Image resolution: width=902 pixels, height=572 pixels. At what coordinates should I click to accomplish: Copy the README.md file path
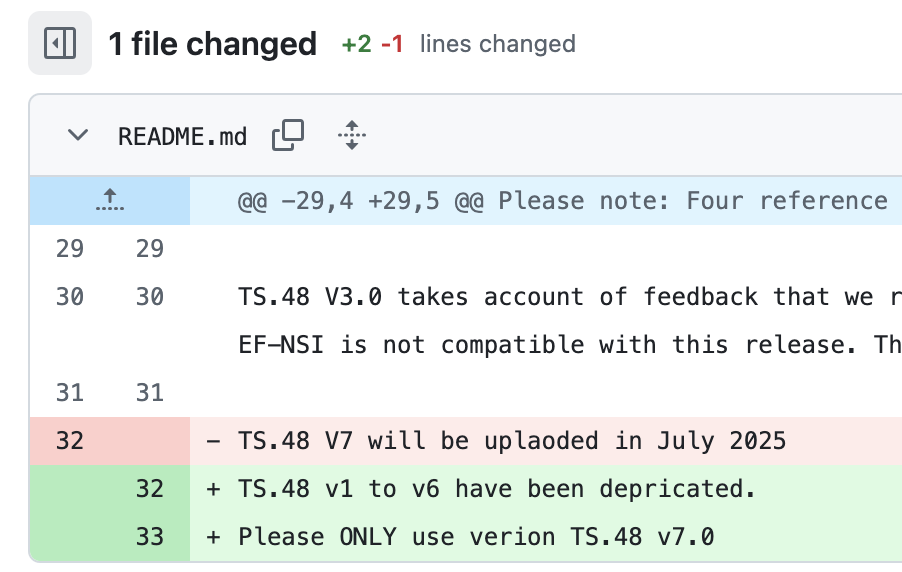click(288, 135)
